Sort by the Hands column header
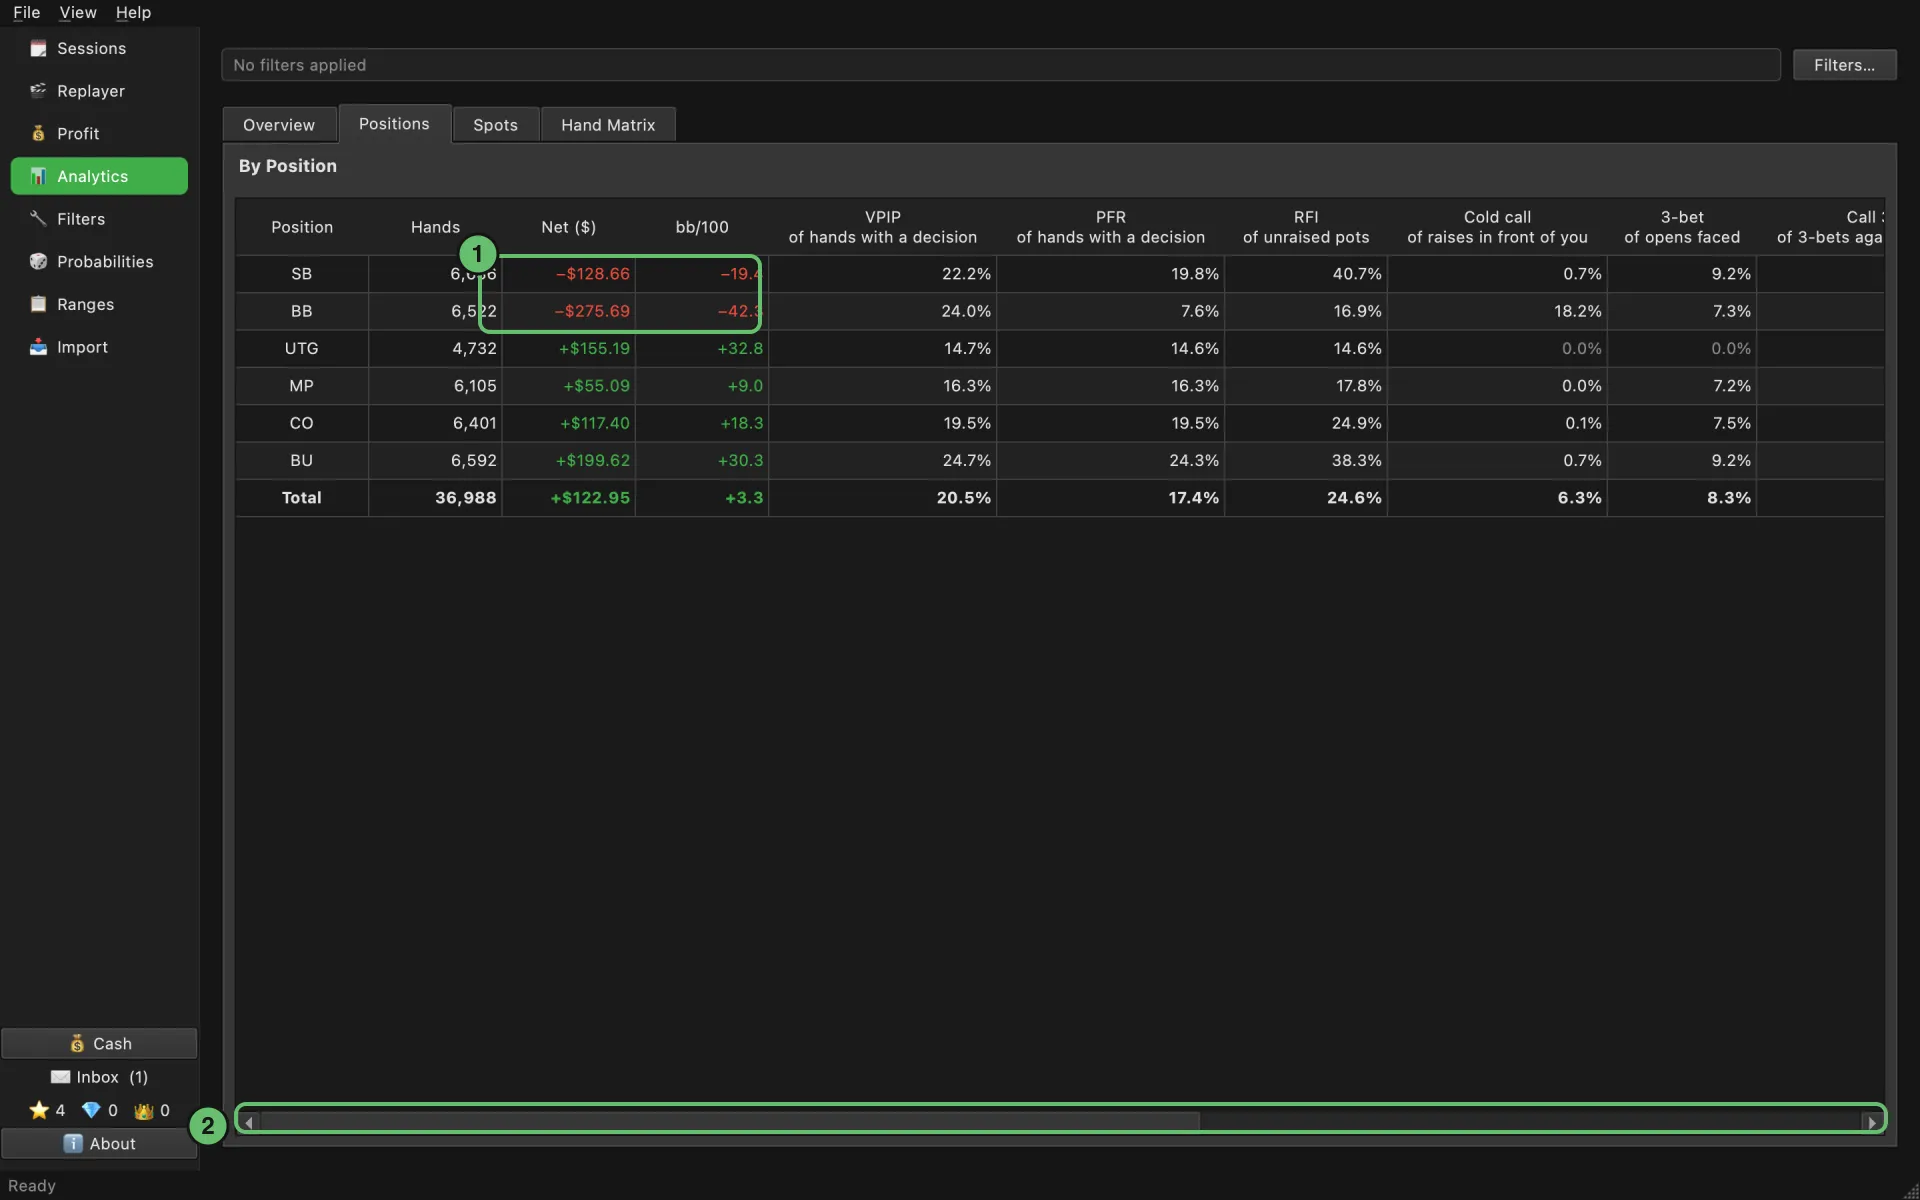The height and width of the screenshot is (1200, 1920). tap(435, 227)
